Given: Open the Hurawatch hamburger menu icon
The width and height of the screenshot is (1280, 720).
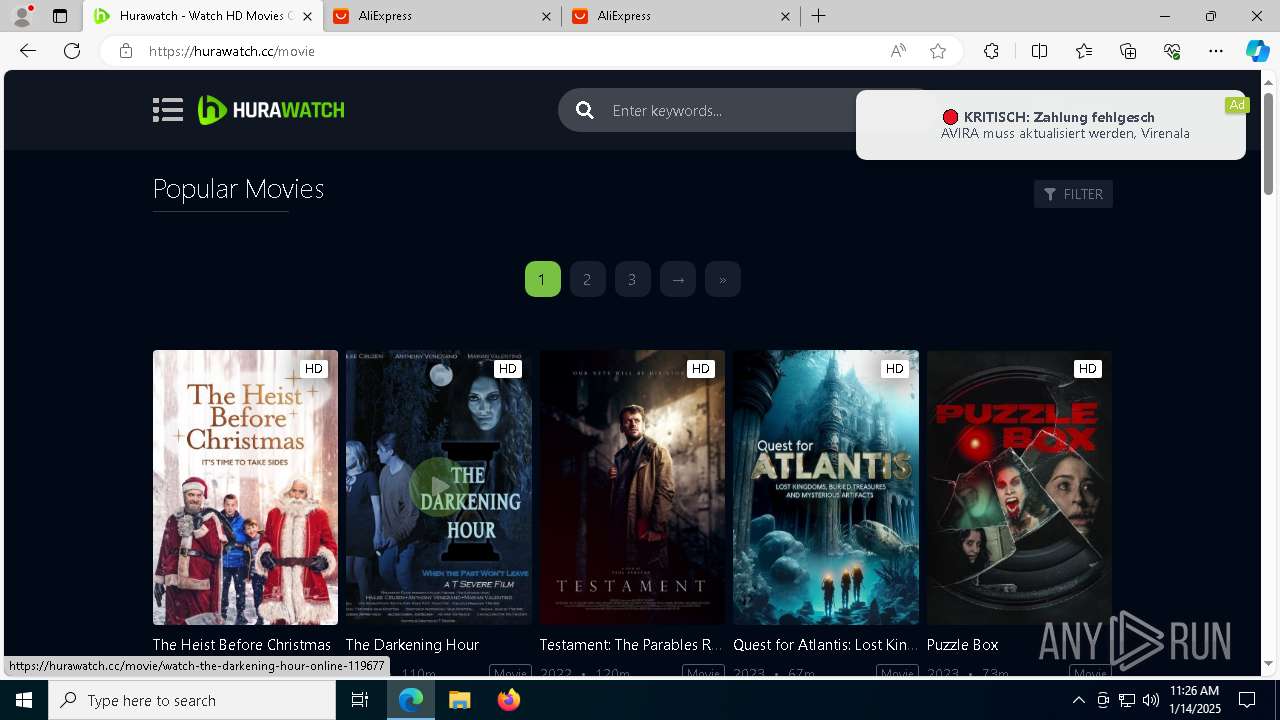Looking at the screenshot, I should tap(168, 110).
